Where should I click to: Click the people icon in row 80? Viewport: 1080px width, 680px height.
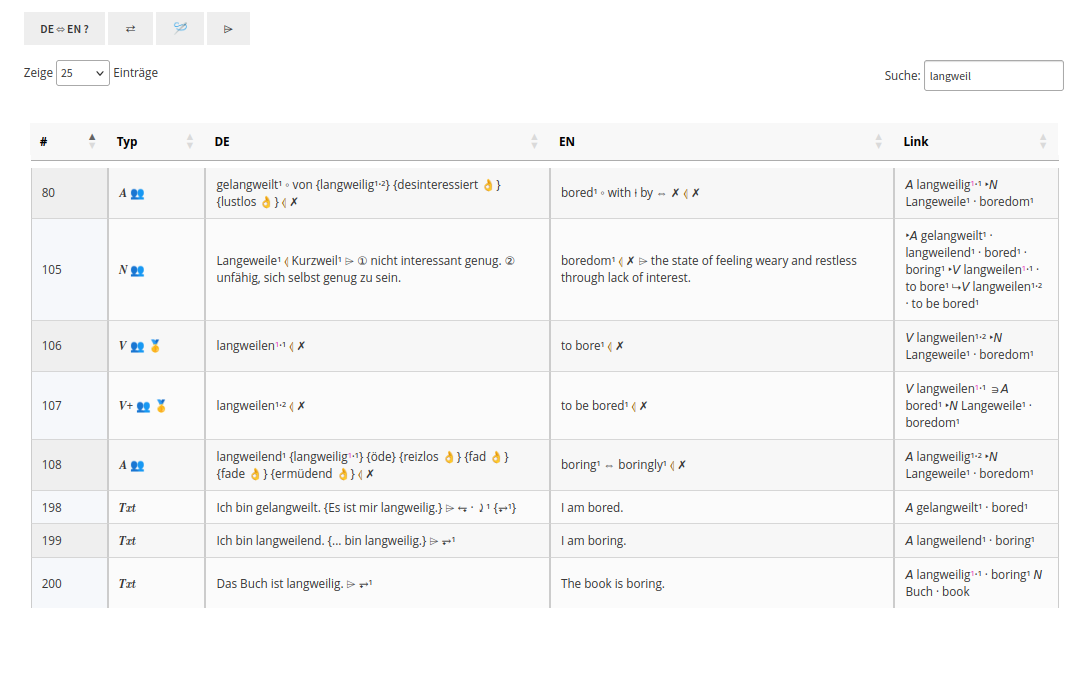point(137,194)
